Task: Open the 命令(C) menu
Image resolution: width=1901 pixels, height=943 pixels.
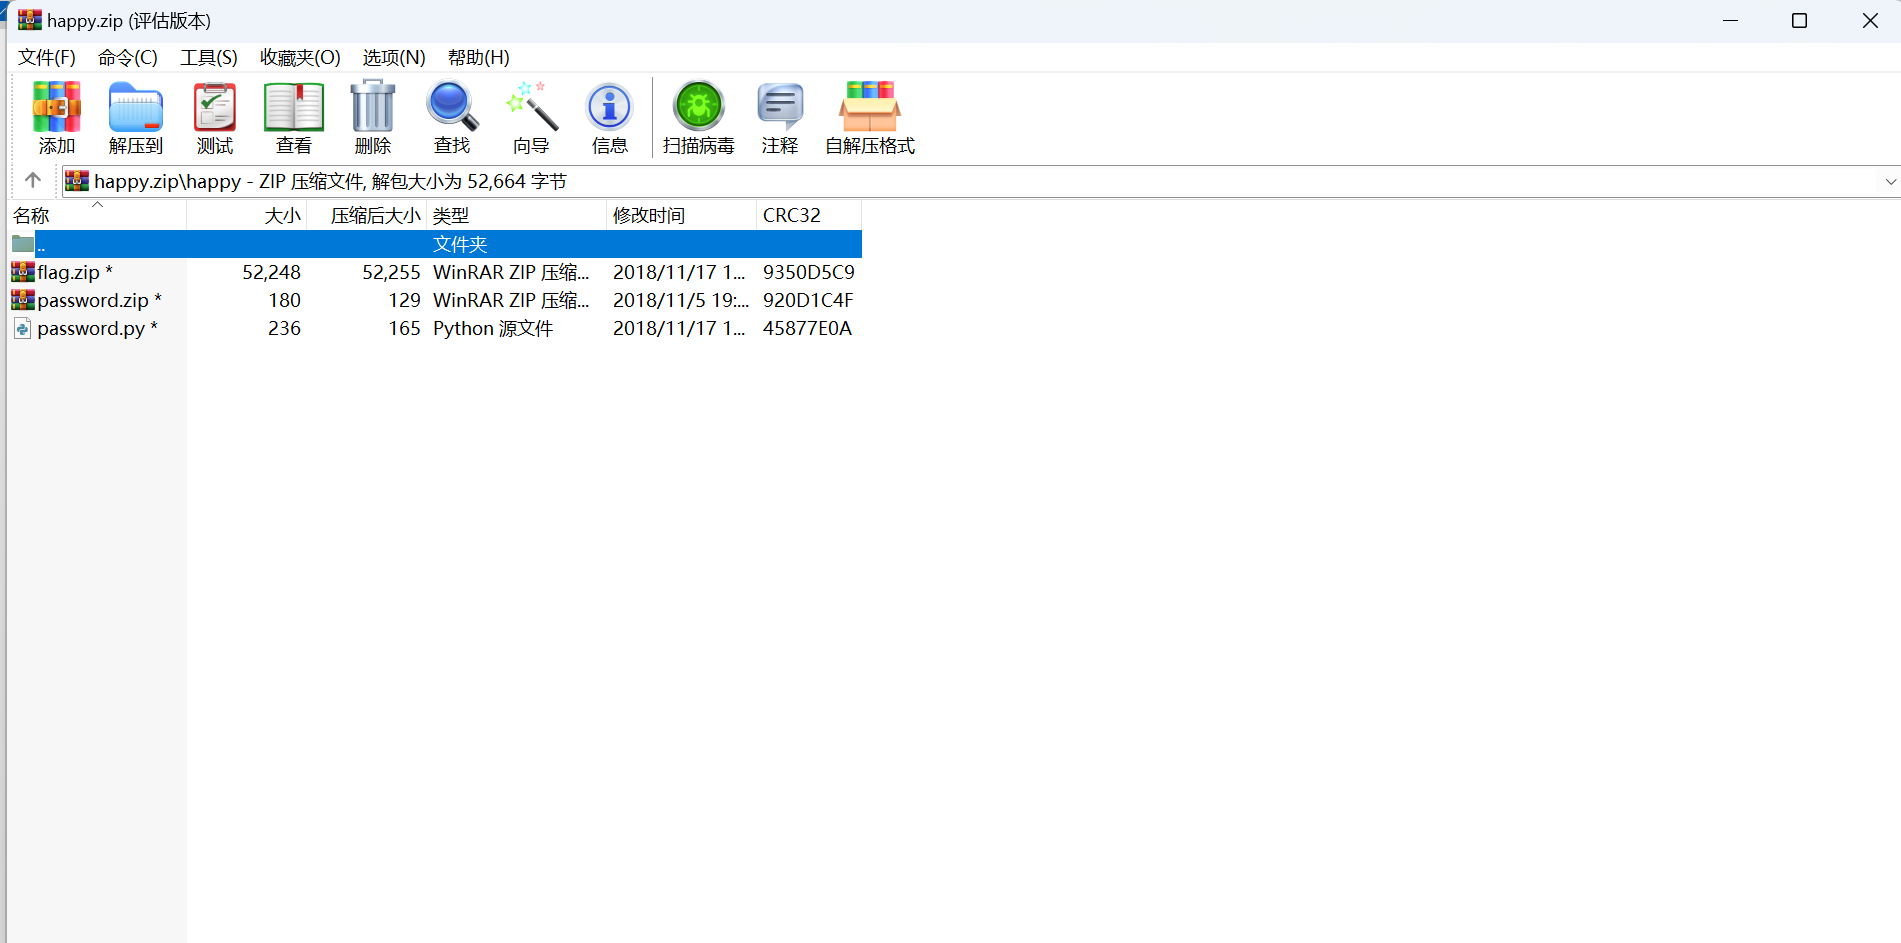Action: click(x=128, y=57)
